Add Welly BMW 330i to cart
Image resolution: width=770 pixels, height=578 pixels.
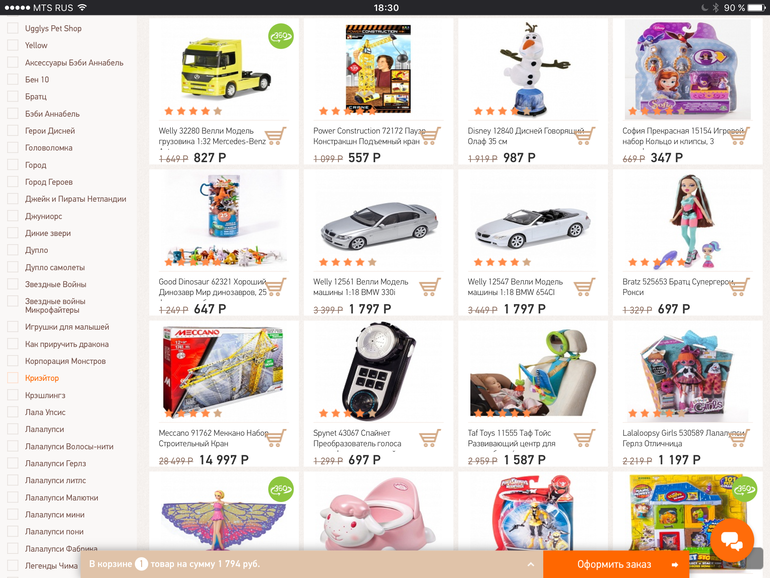click(x=430, y=287)
